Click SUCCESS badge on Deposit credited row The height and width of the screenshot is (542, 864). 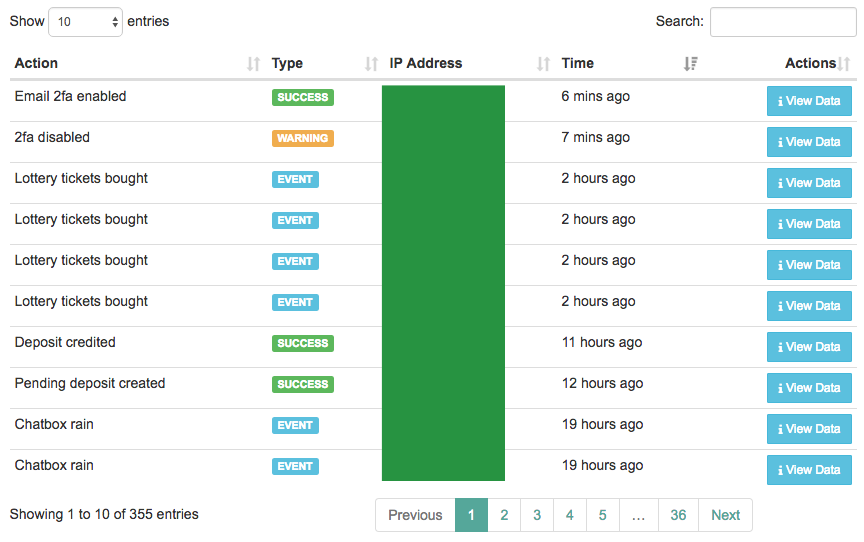pos(303,343)
